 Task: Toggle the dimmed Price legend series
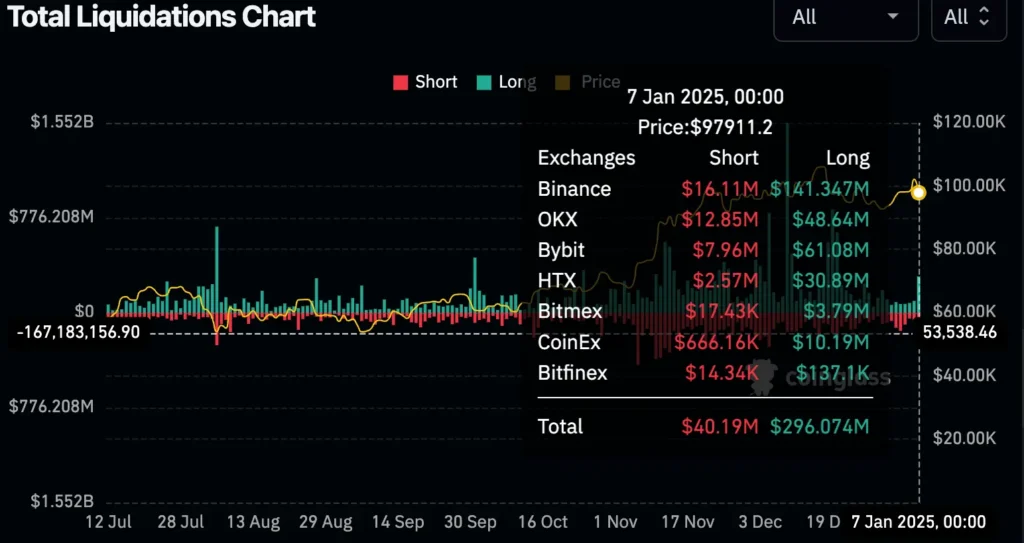(x=587, y=82)
